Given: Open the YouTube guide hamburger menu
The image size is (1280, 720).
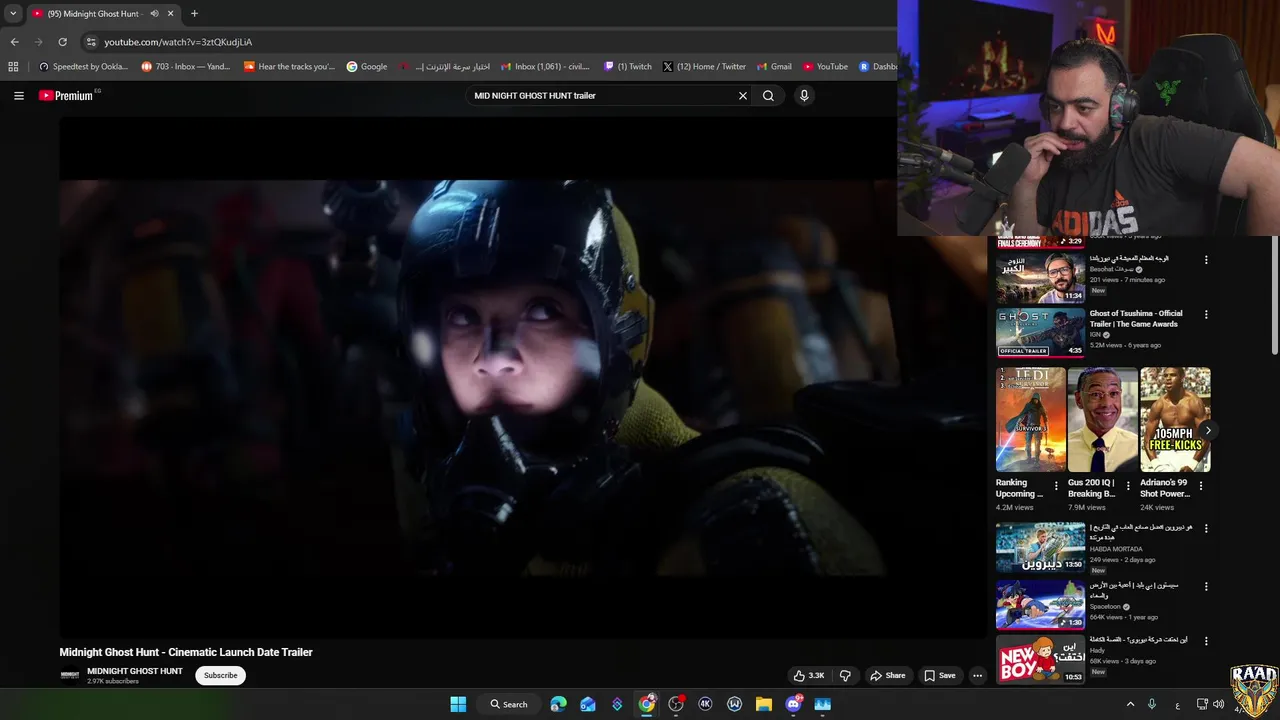Looking at the screenshot, I should pyautogui.click(x=18, y=96).
